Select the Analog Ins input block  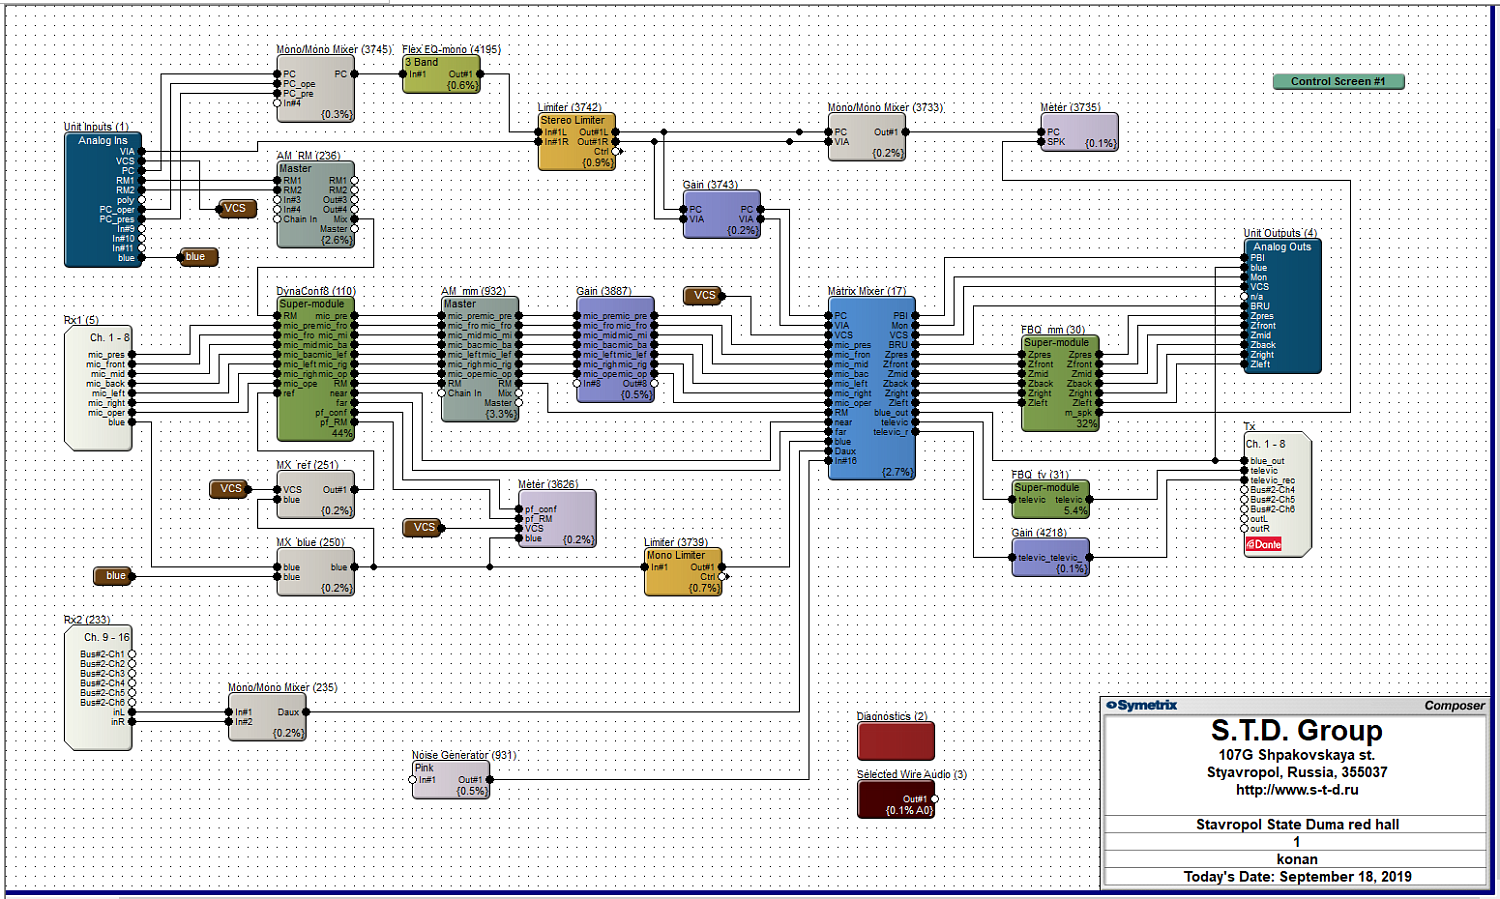[103, 200]
